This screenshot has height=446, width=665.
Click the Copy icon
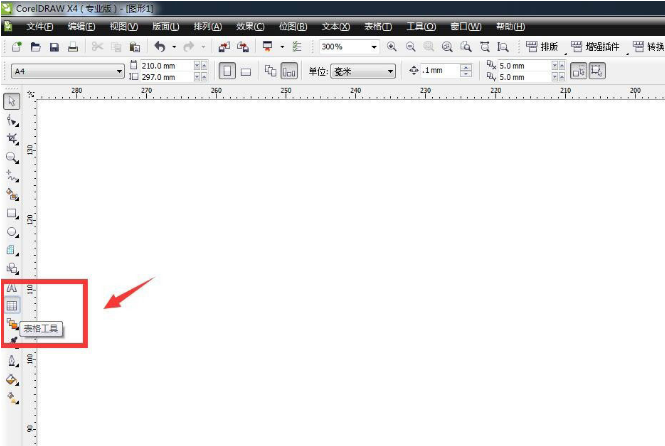[x=116, y=47]
